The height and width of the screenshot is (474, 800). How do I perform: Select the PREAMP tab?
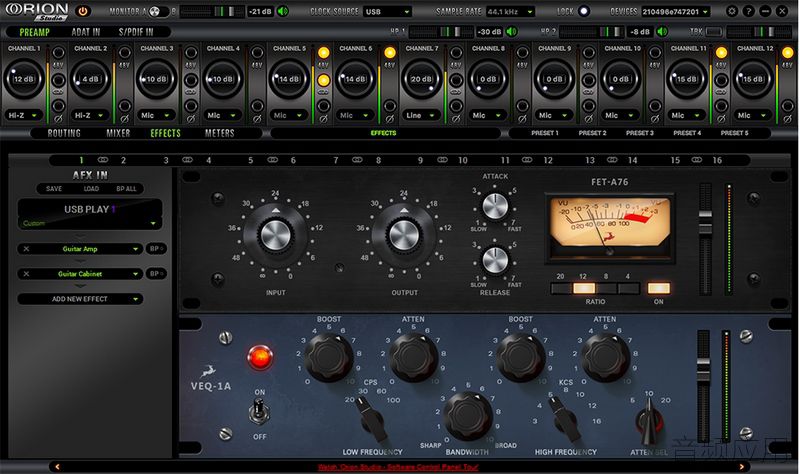point(35,32)
